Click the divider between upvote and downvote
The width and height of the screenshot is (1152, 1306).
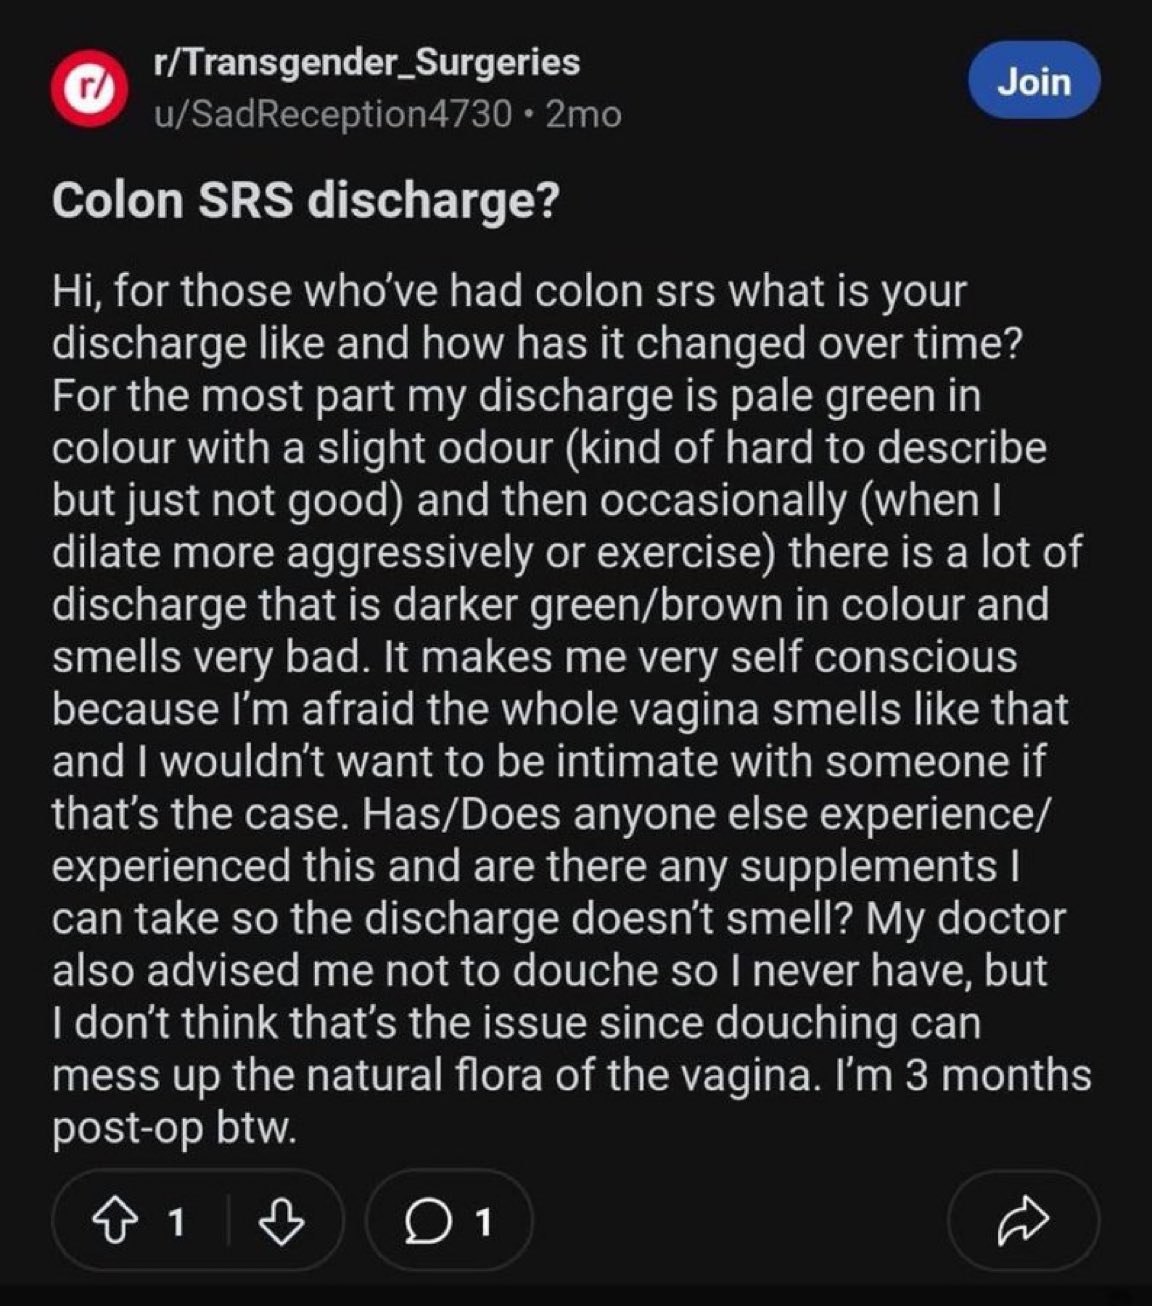(x=229, y=1221)
